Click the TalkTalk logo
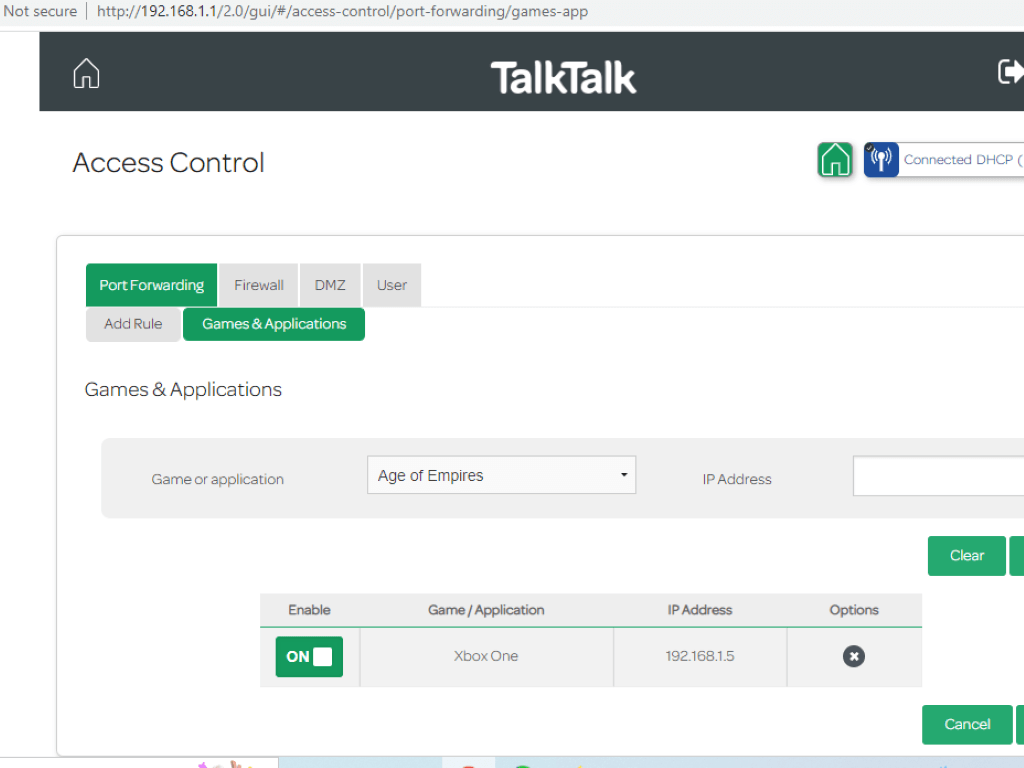1024x768 pixels. [563, 78]
